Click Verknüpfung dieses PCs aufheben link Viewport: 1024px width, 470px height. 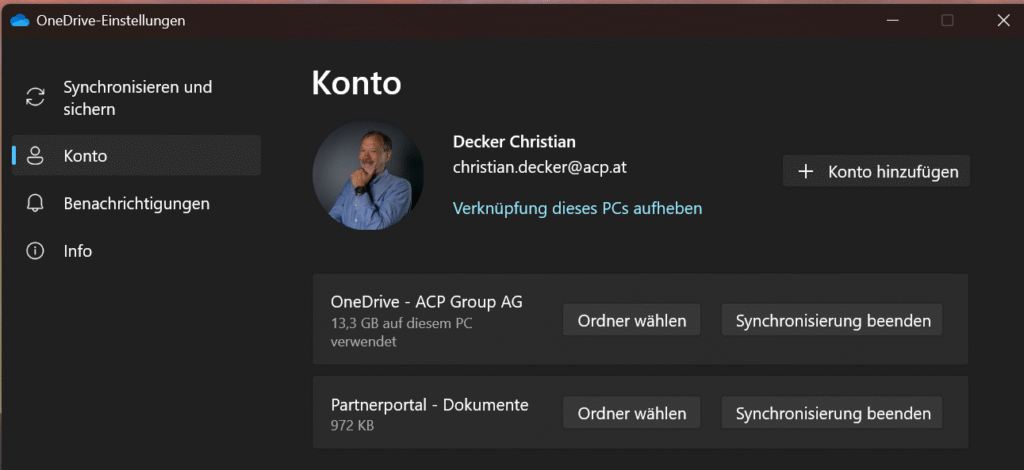[577, 208]
